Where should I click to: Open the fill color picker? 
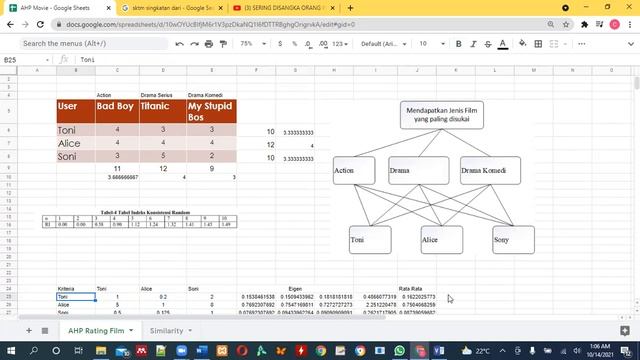coord(522,44)
